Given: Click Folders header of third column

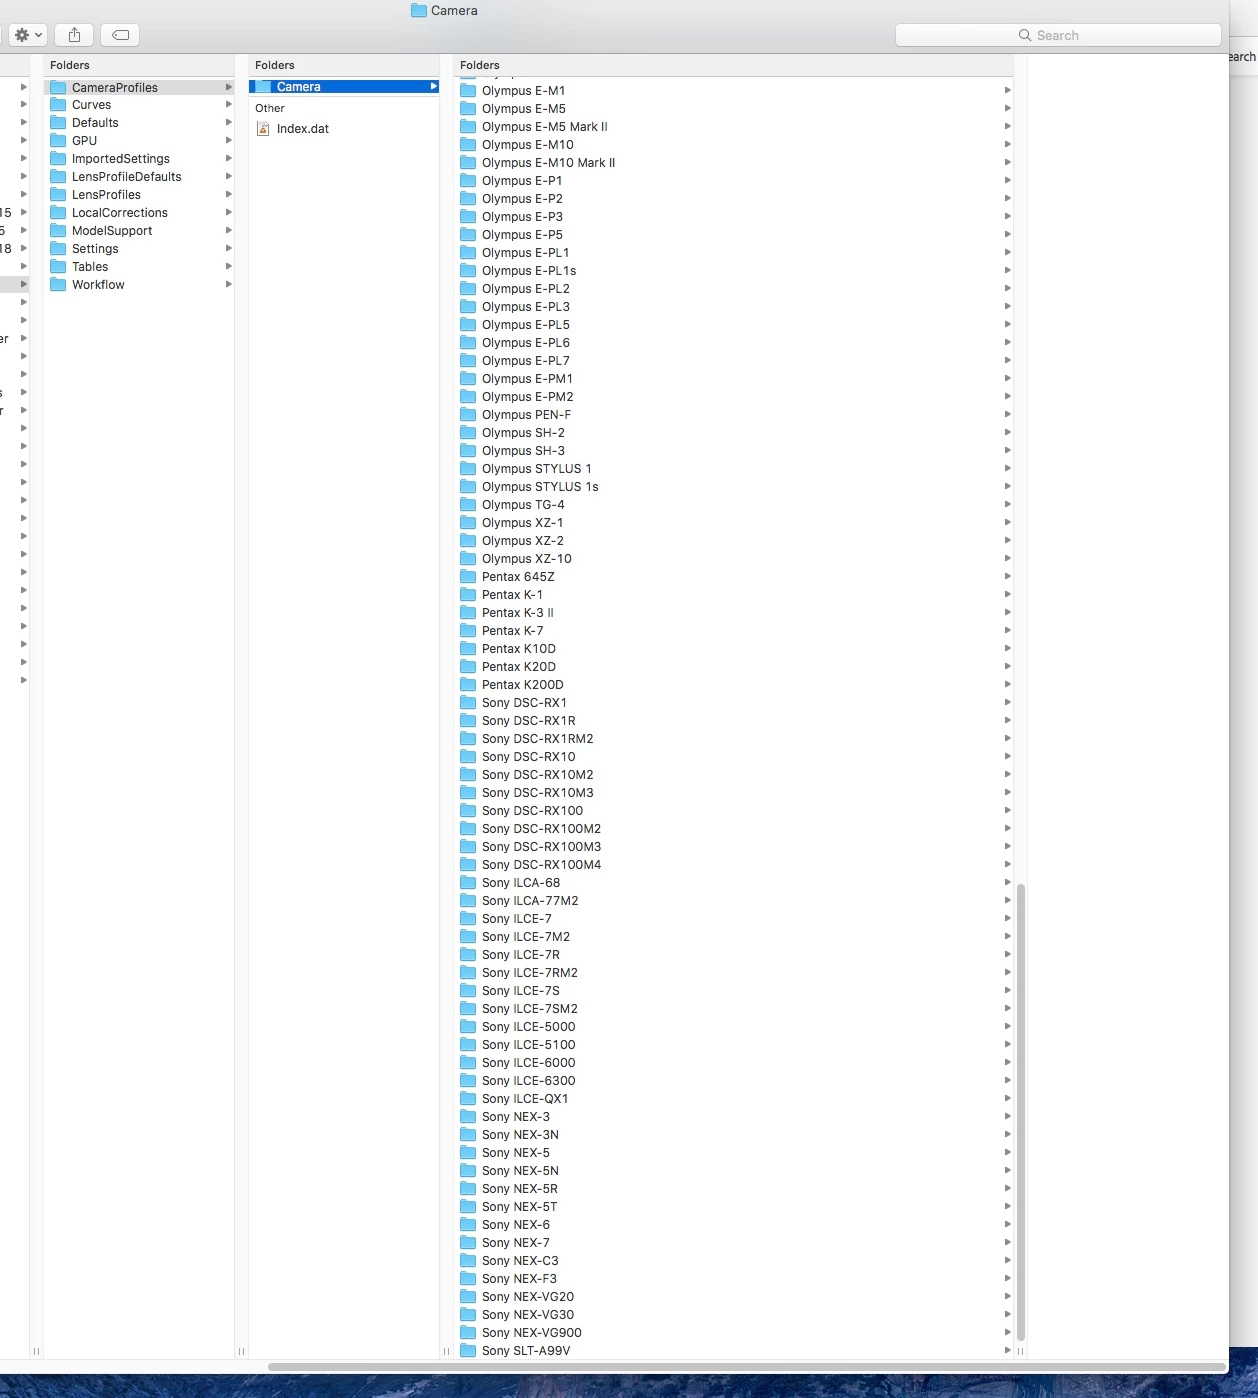Looking at the screenshot, I should tap(480, 65).
